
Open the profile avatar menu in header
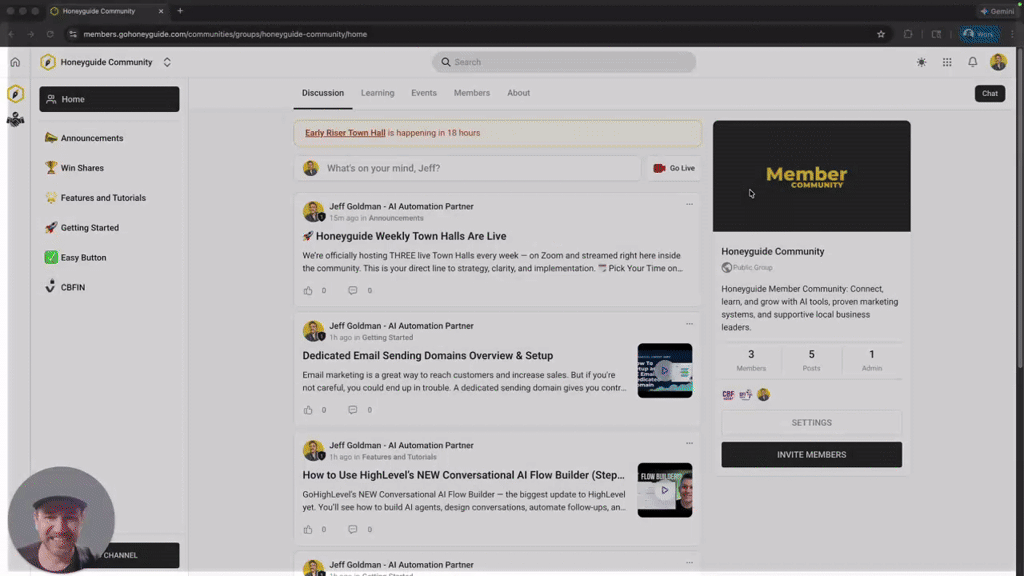pyautogui.click(x=998, y=62)
